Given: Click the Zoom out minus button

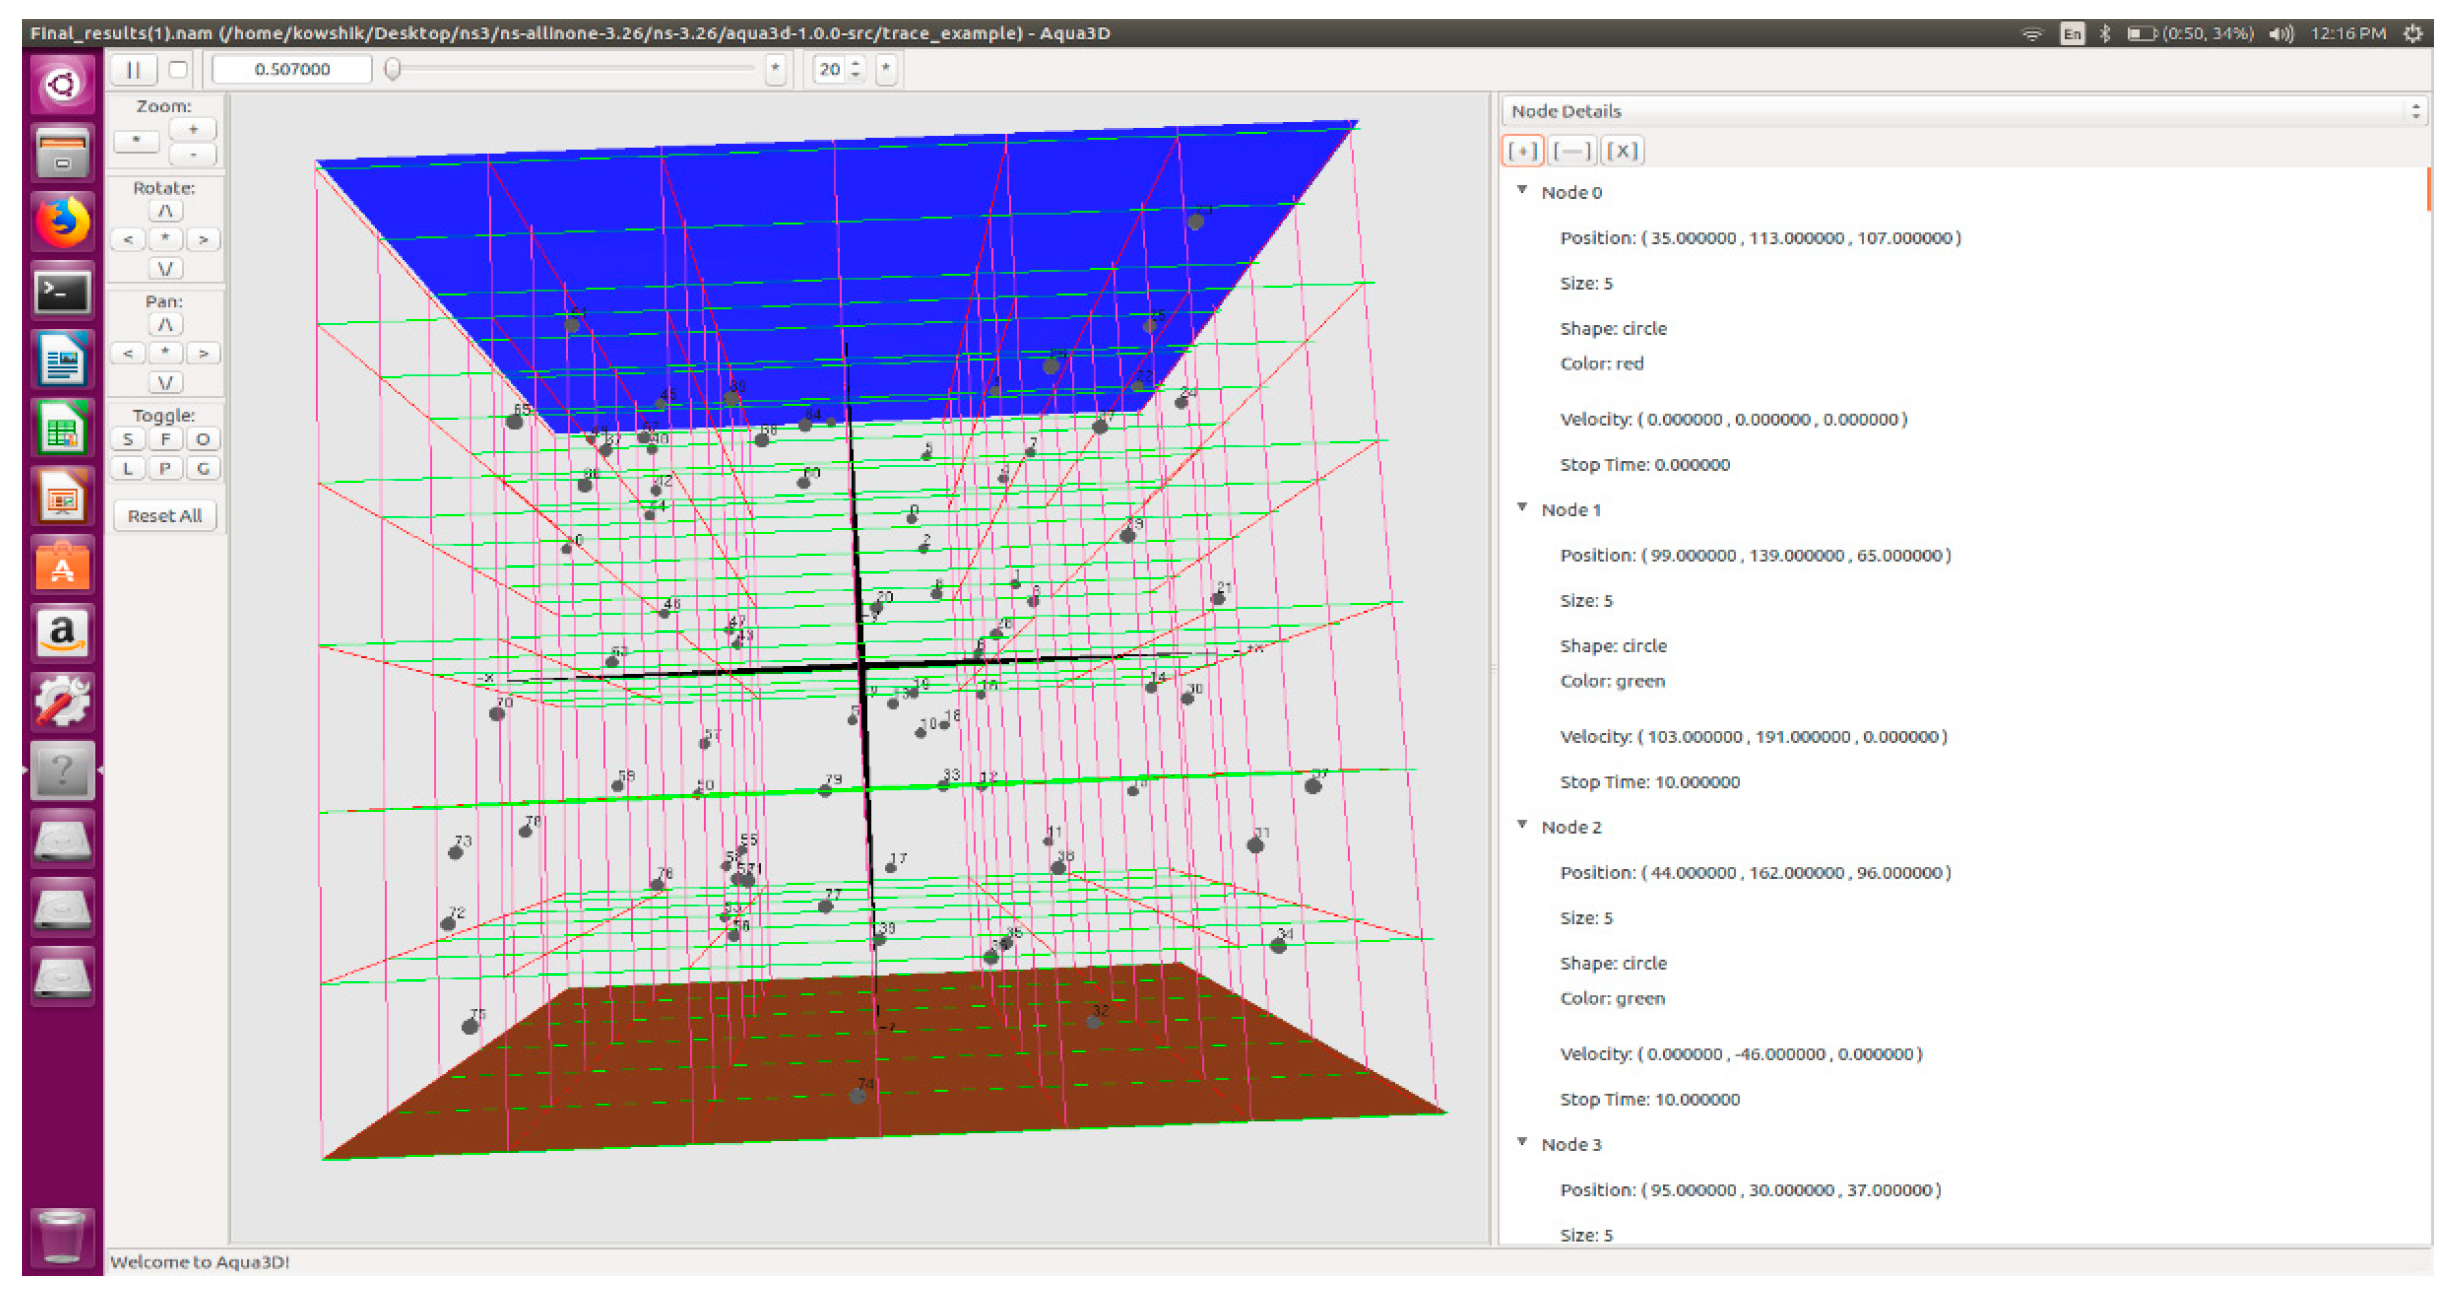Looking at the screenshot, I should [x=193, y=154].
